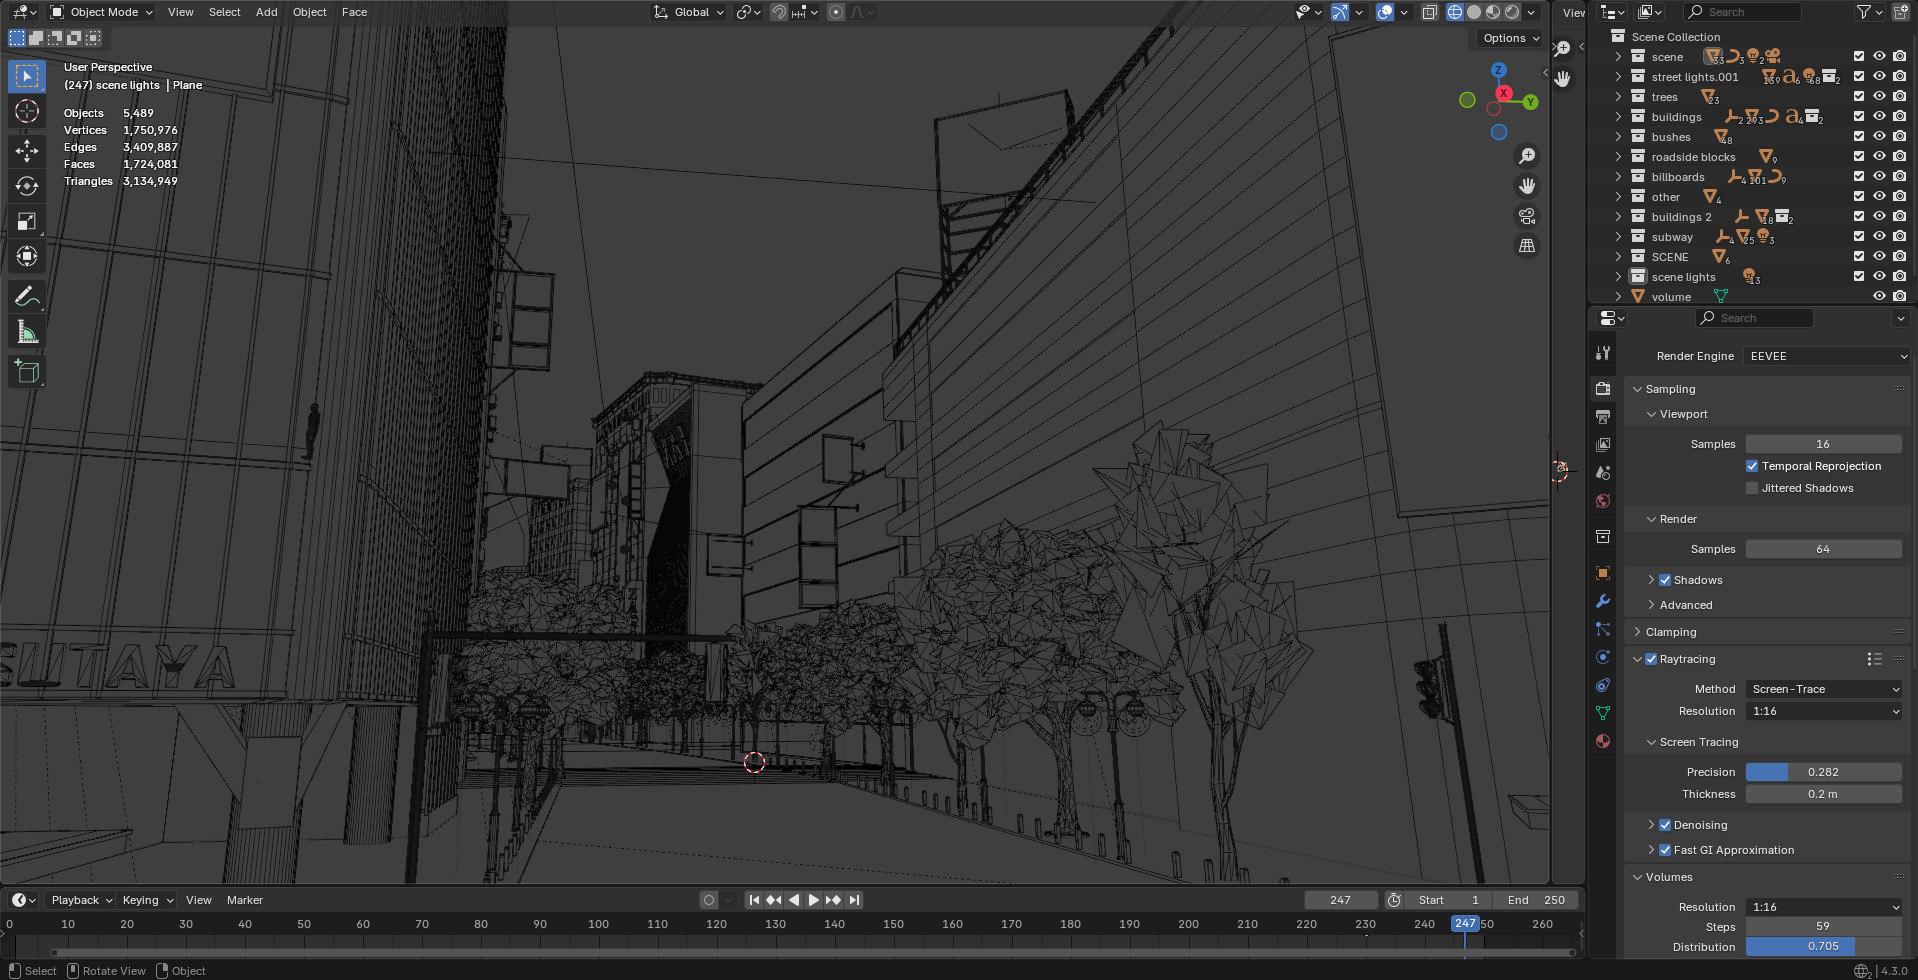Open Global transform orientation dropdown

point(688,12)
